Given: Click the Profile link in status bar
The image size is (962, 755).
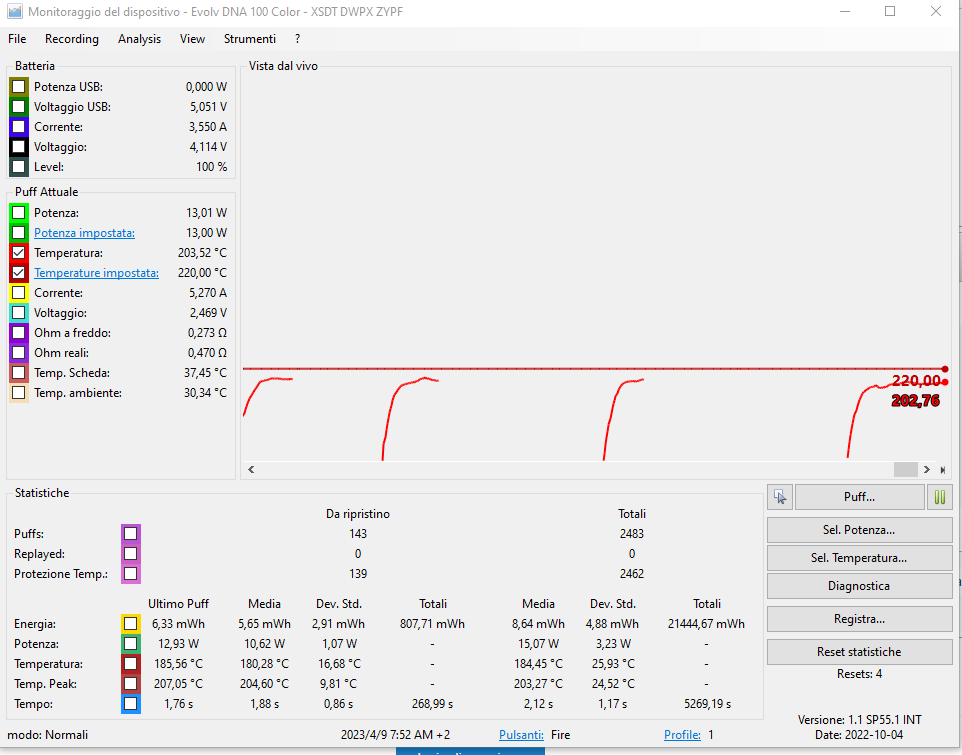Looking at the screenshot, I should click(x=682, y=735).
